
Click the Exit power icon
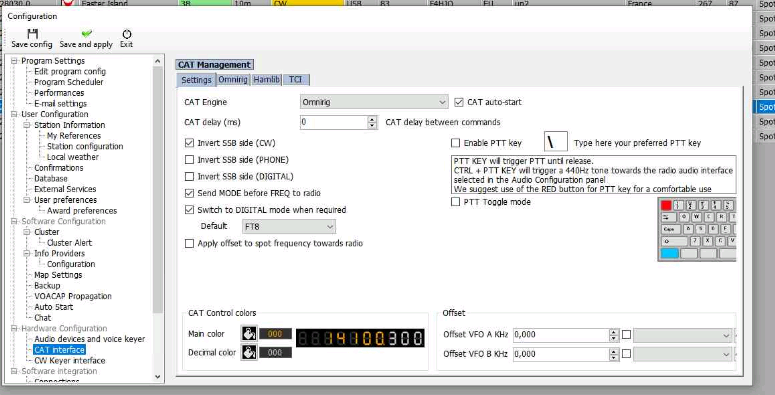tap(127, 34)
